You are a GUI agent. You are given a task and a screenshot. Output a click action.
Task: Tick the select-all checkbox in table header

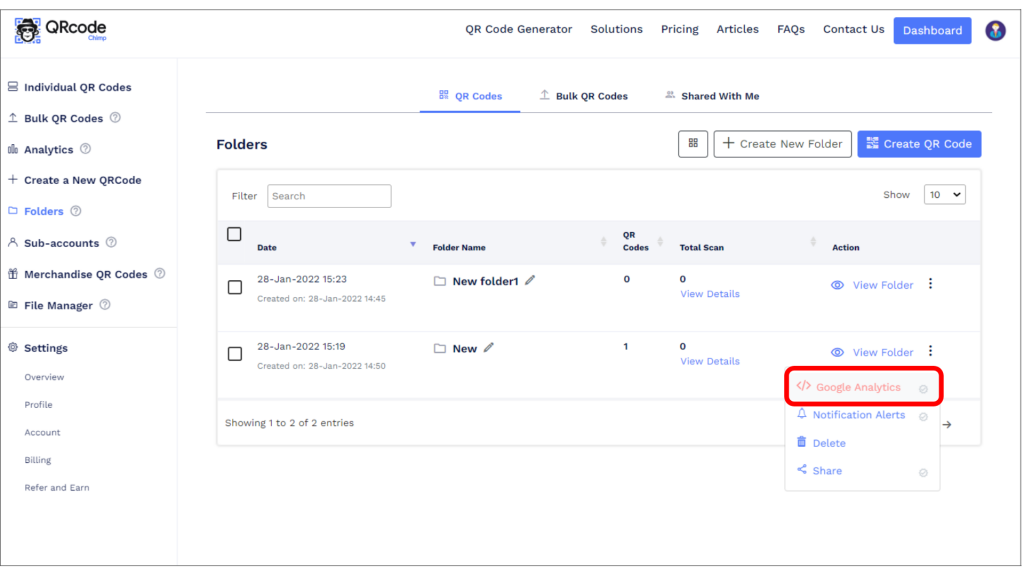point(234,234)
